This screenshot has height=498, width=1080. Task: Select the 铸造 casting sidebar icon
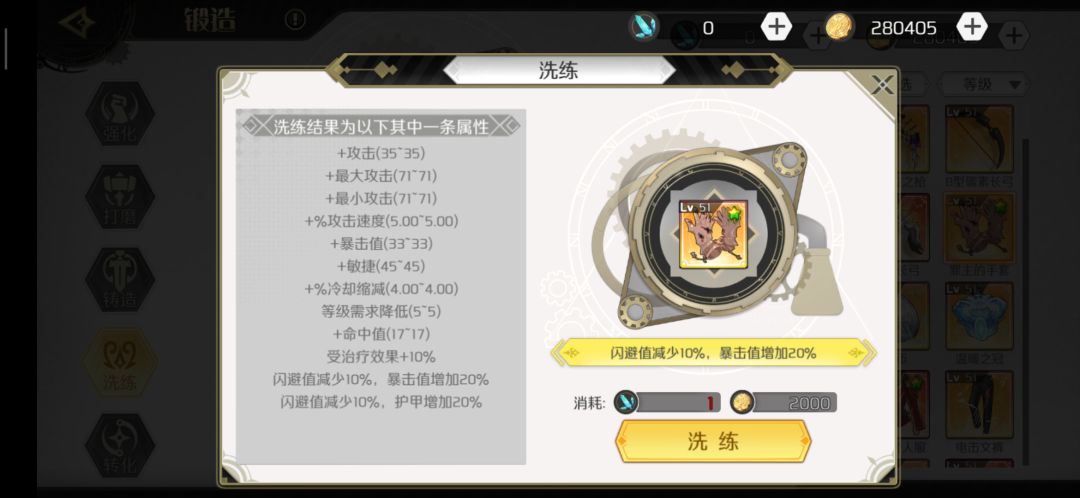click(x=120, y=280)
